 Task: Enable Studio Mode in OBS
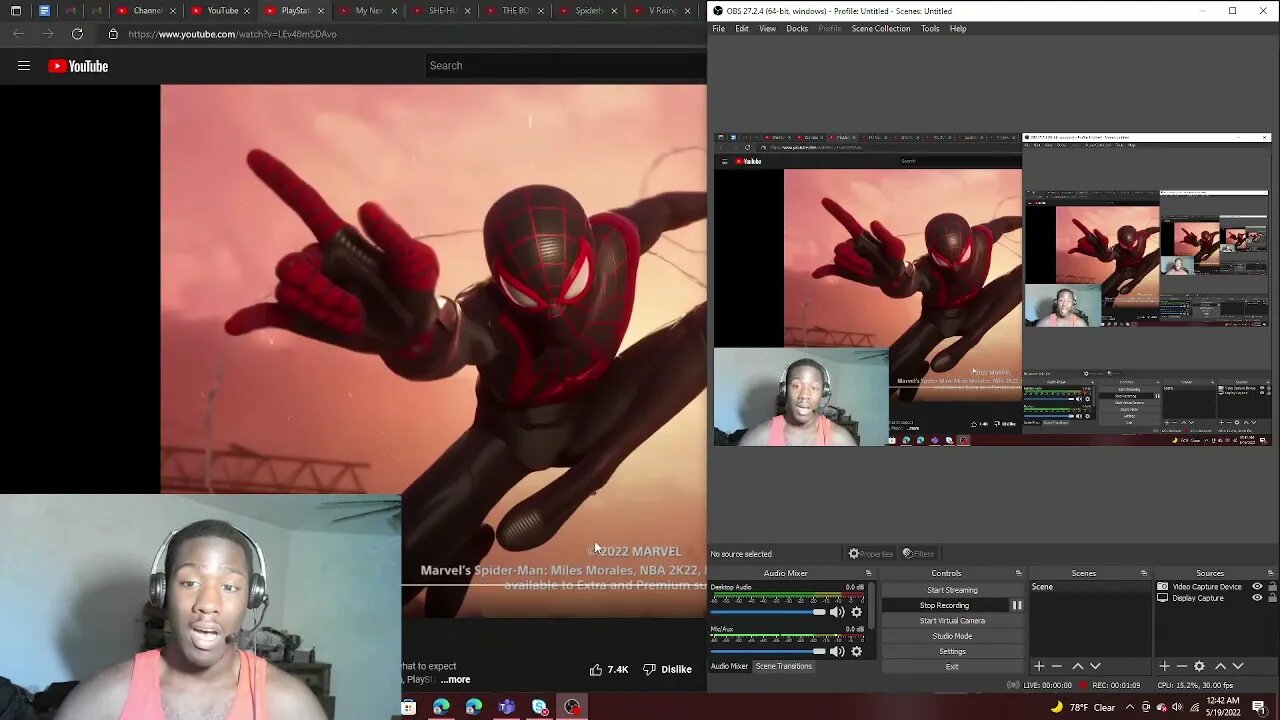[952, 636]
